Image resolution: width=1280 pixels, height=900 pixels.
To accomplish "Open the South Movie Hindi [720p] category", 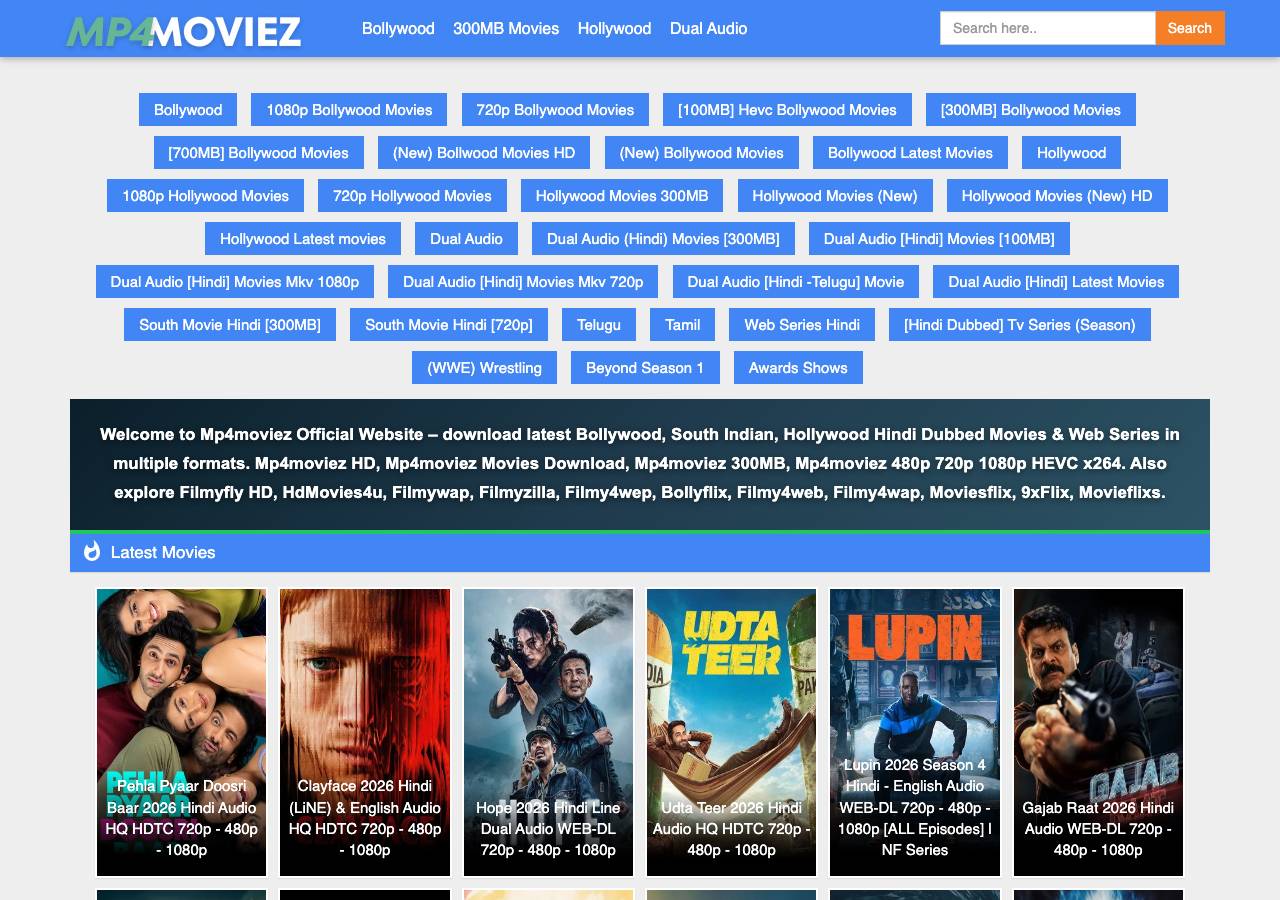I will 449,325.
